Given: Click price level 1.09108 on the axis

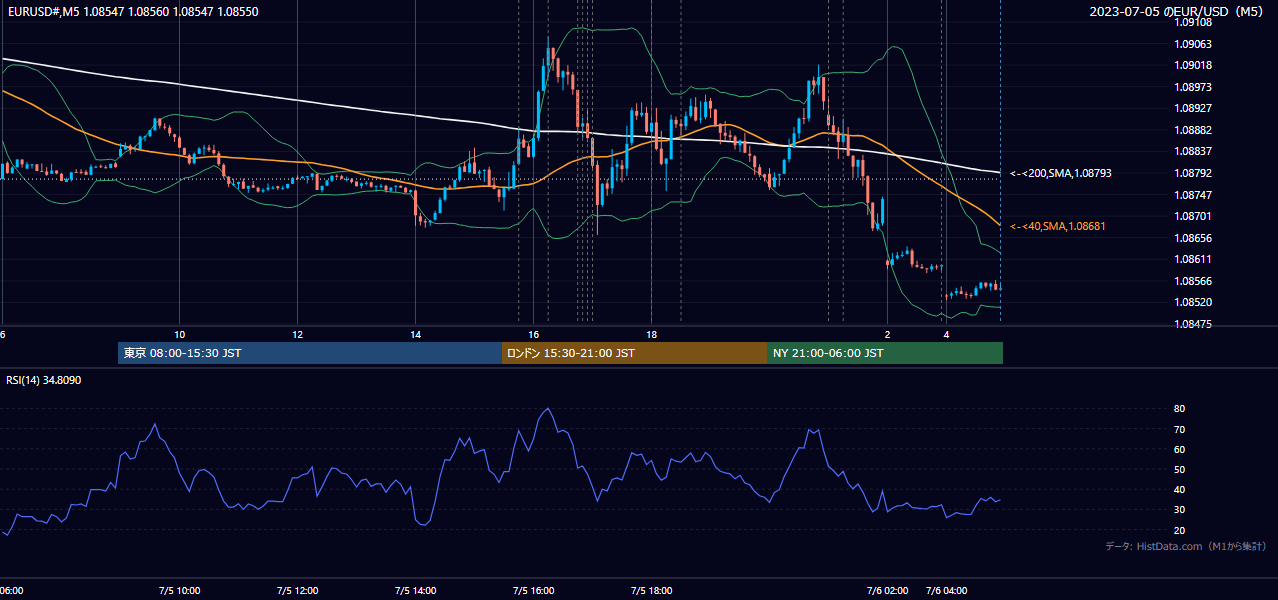Looking at the screenshot, I should coord(1193,22).
